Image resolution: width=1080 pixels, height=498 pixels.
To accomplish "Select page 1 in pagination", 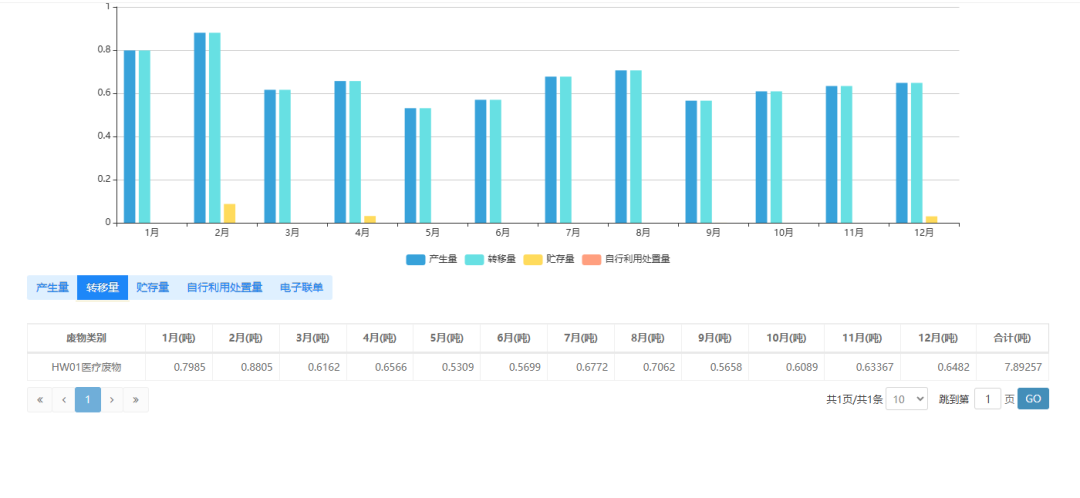I will tap(88, 400).
